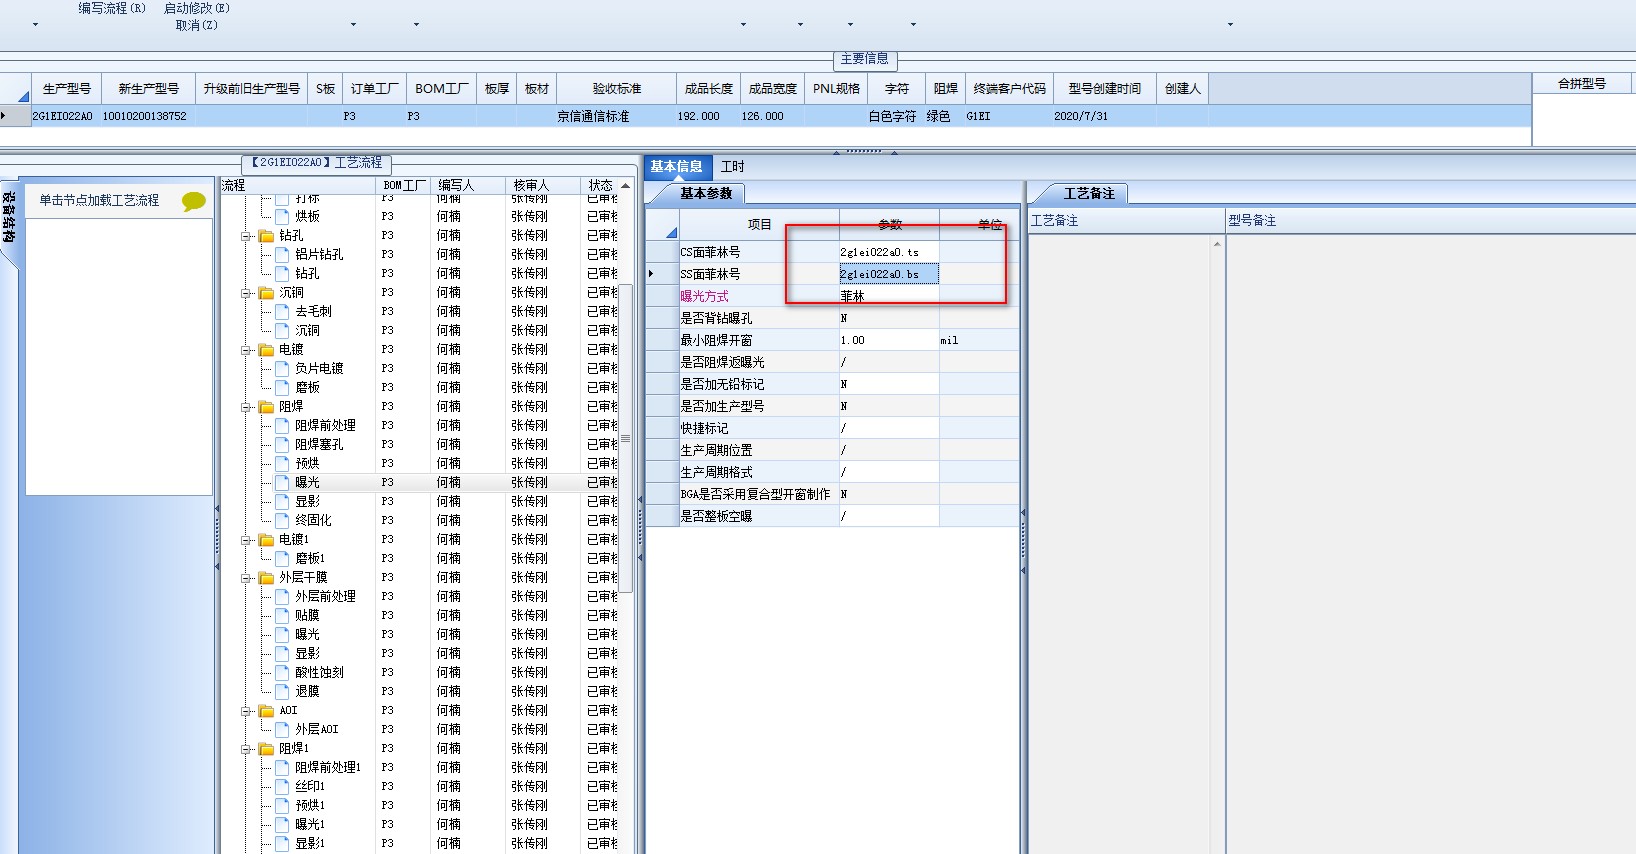Collapse the 阻焊 tree node
The height and width of the screenshot is (854, 1636).
[x=246, y=408]
